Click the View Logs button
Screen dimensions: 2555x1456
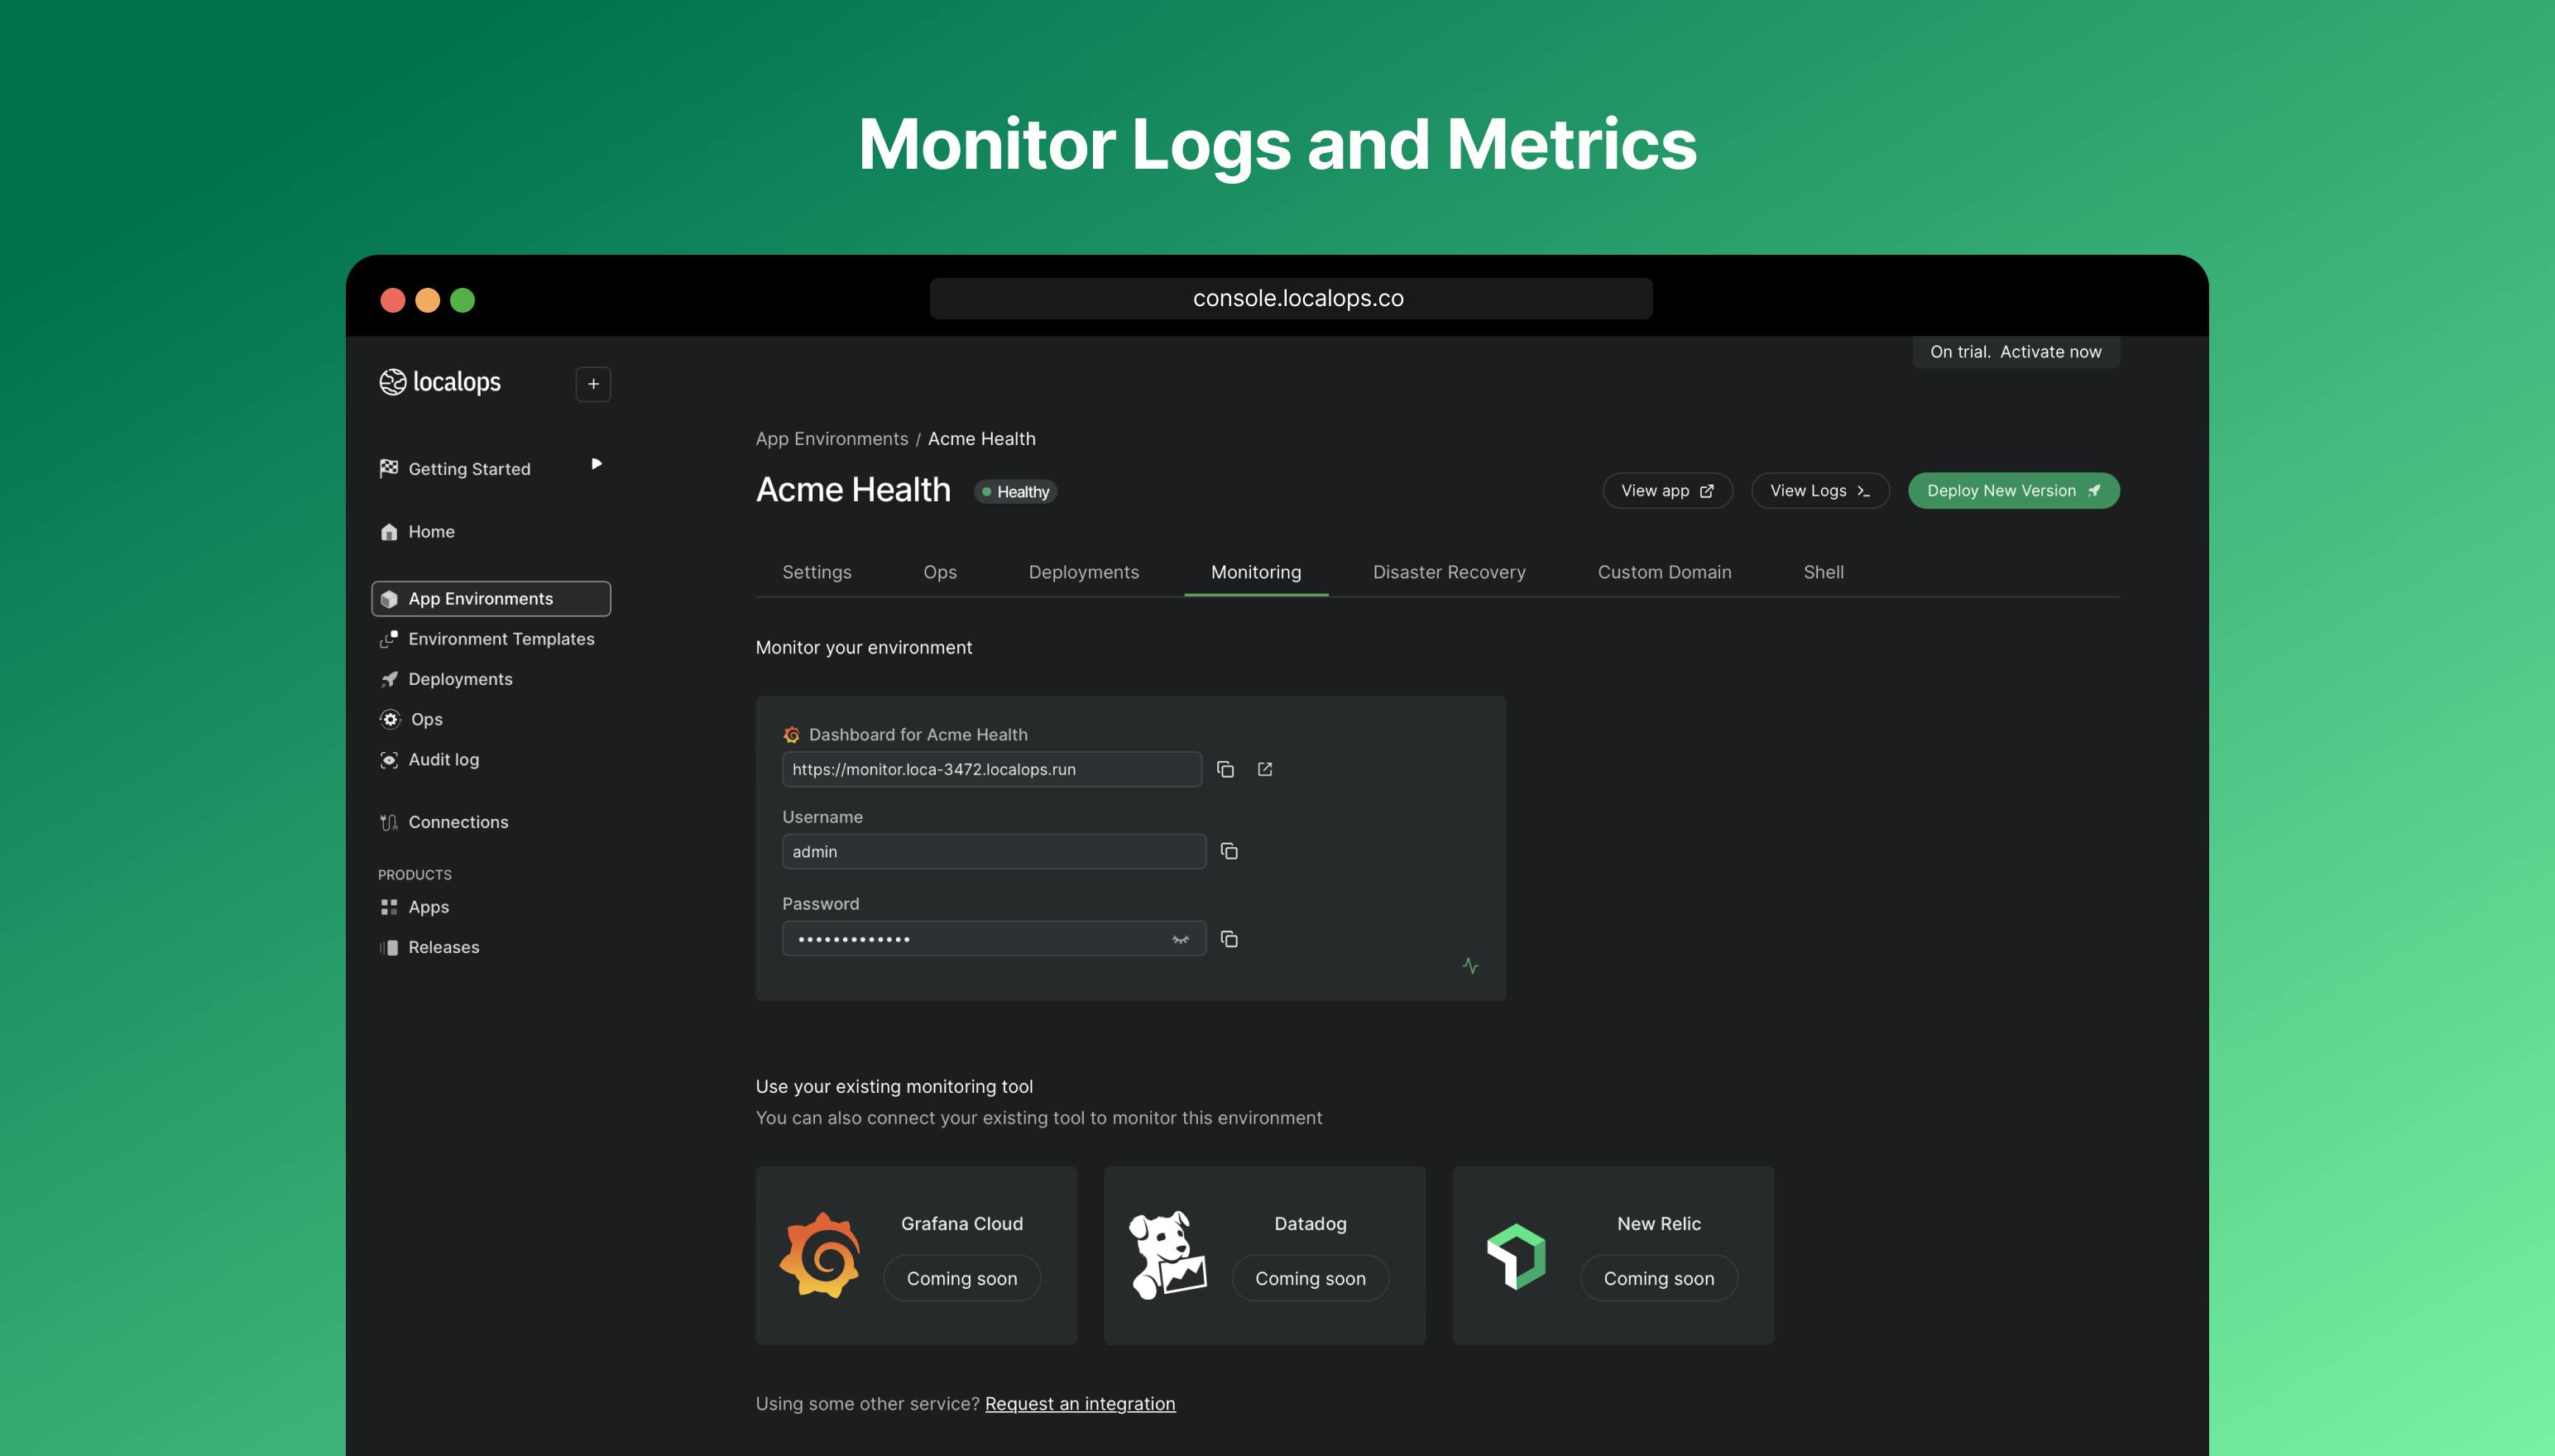[1820, 491]
